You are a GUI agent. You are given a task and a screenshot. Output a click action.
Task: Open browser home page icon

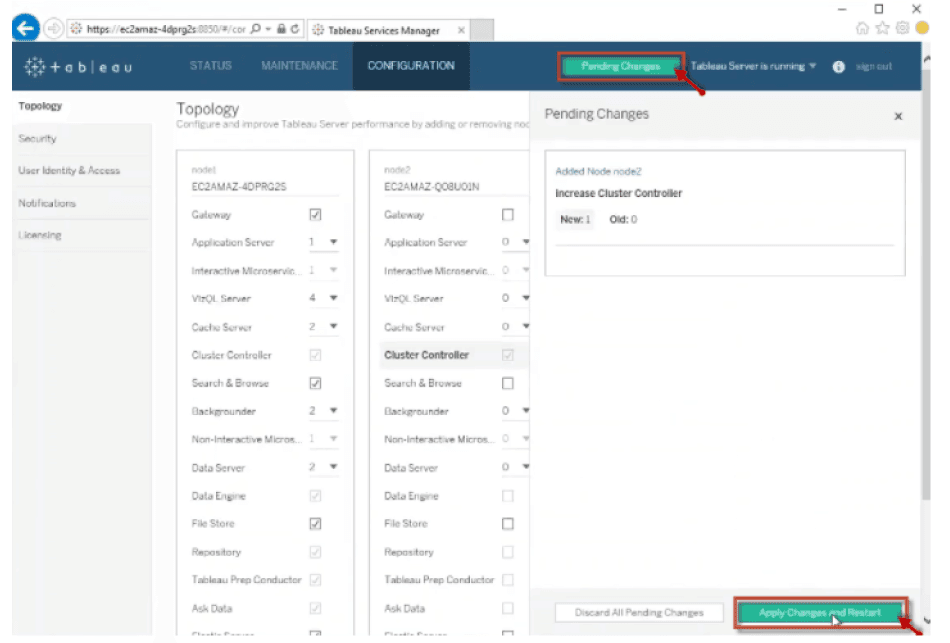coord(866,28)
